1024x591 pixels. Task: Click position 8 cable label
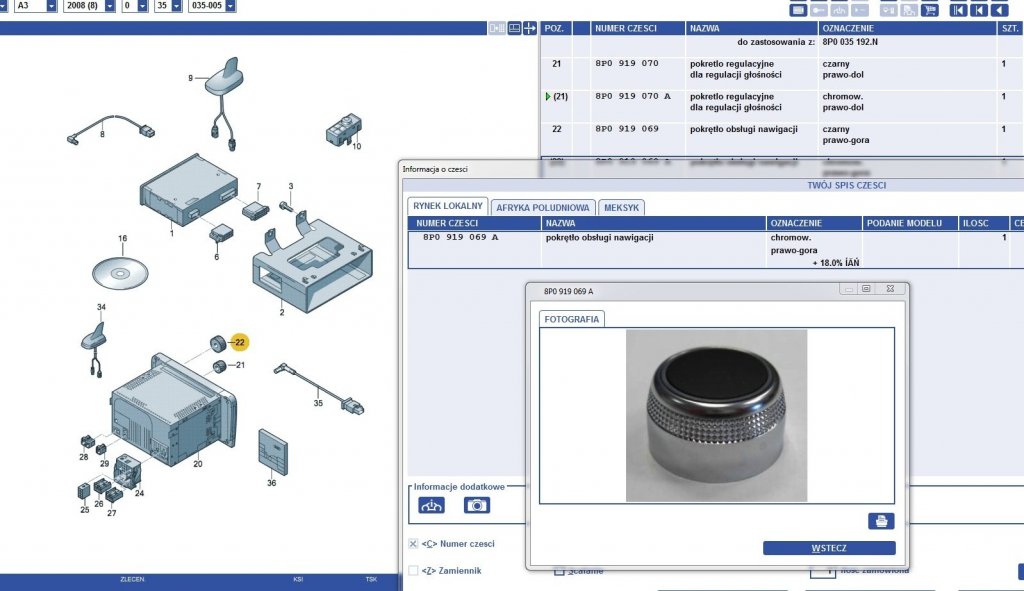(x=102, y=134)
